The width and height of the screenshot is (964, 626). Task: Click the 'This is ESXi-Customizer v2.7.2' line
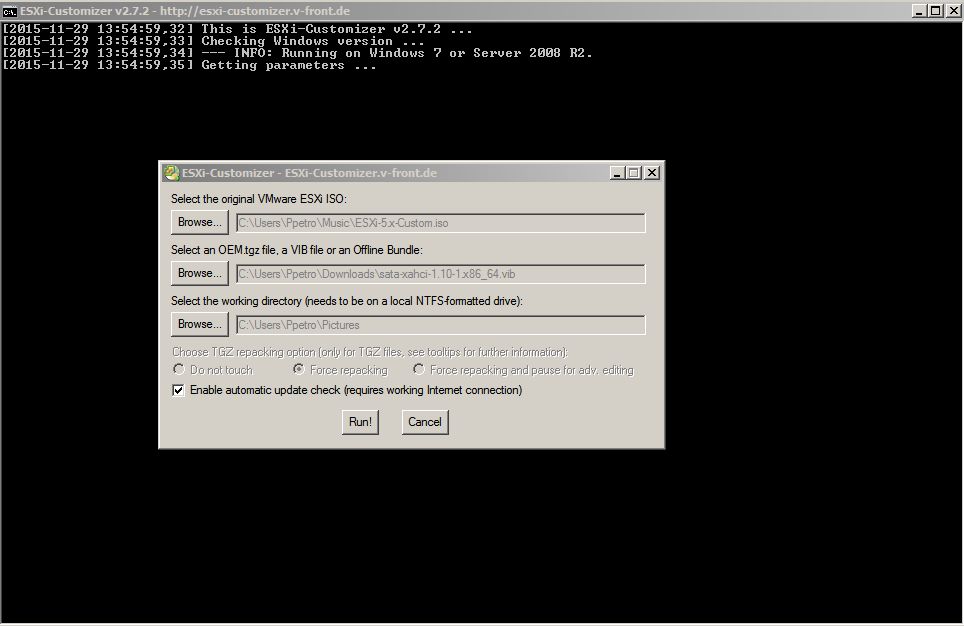237,29
